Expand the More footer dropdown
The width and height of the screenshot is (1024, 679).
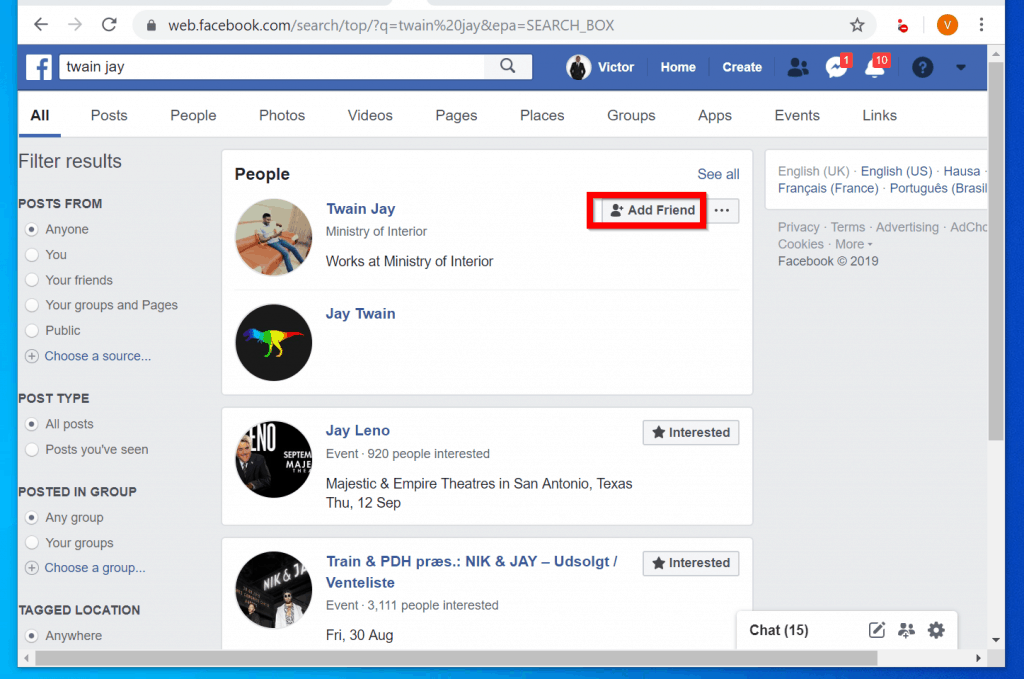[x=854, y=244]
